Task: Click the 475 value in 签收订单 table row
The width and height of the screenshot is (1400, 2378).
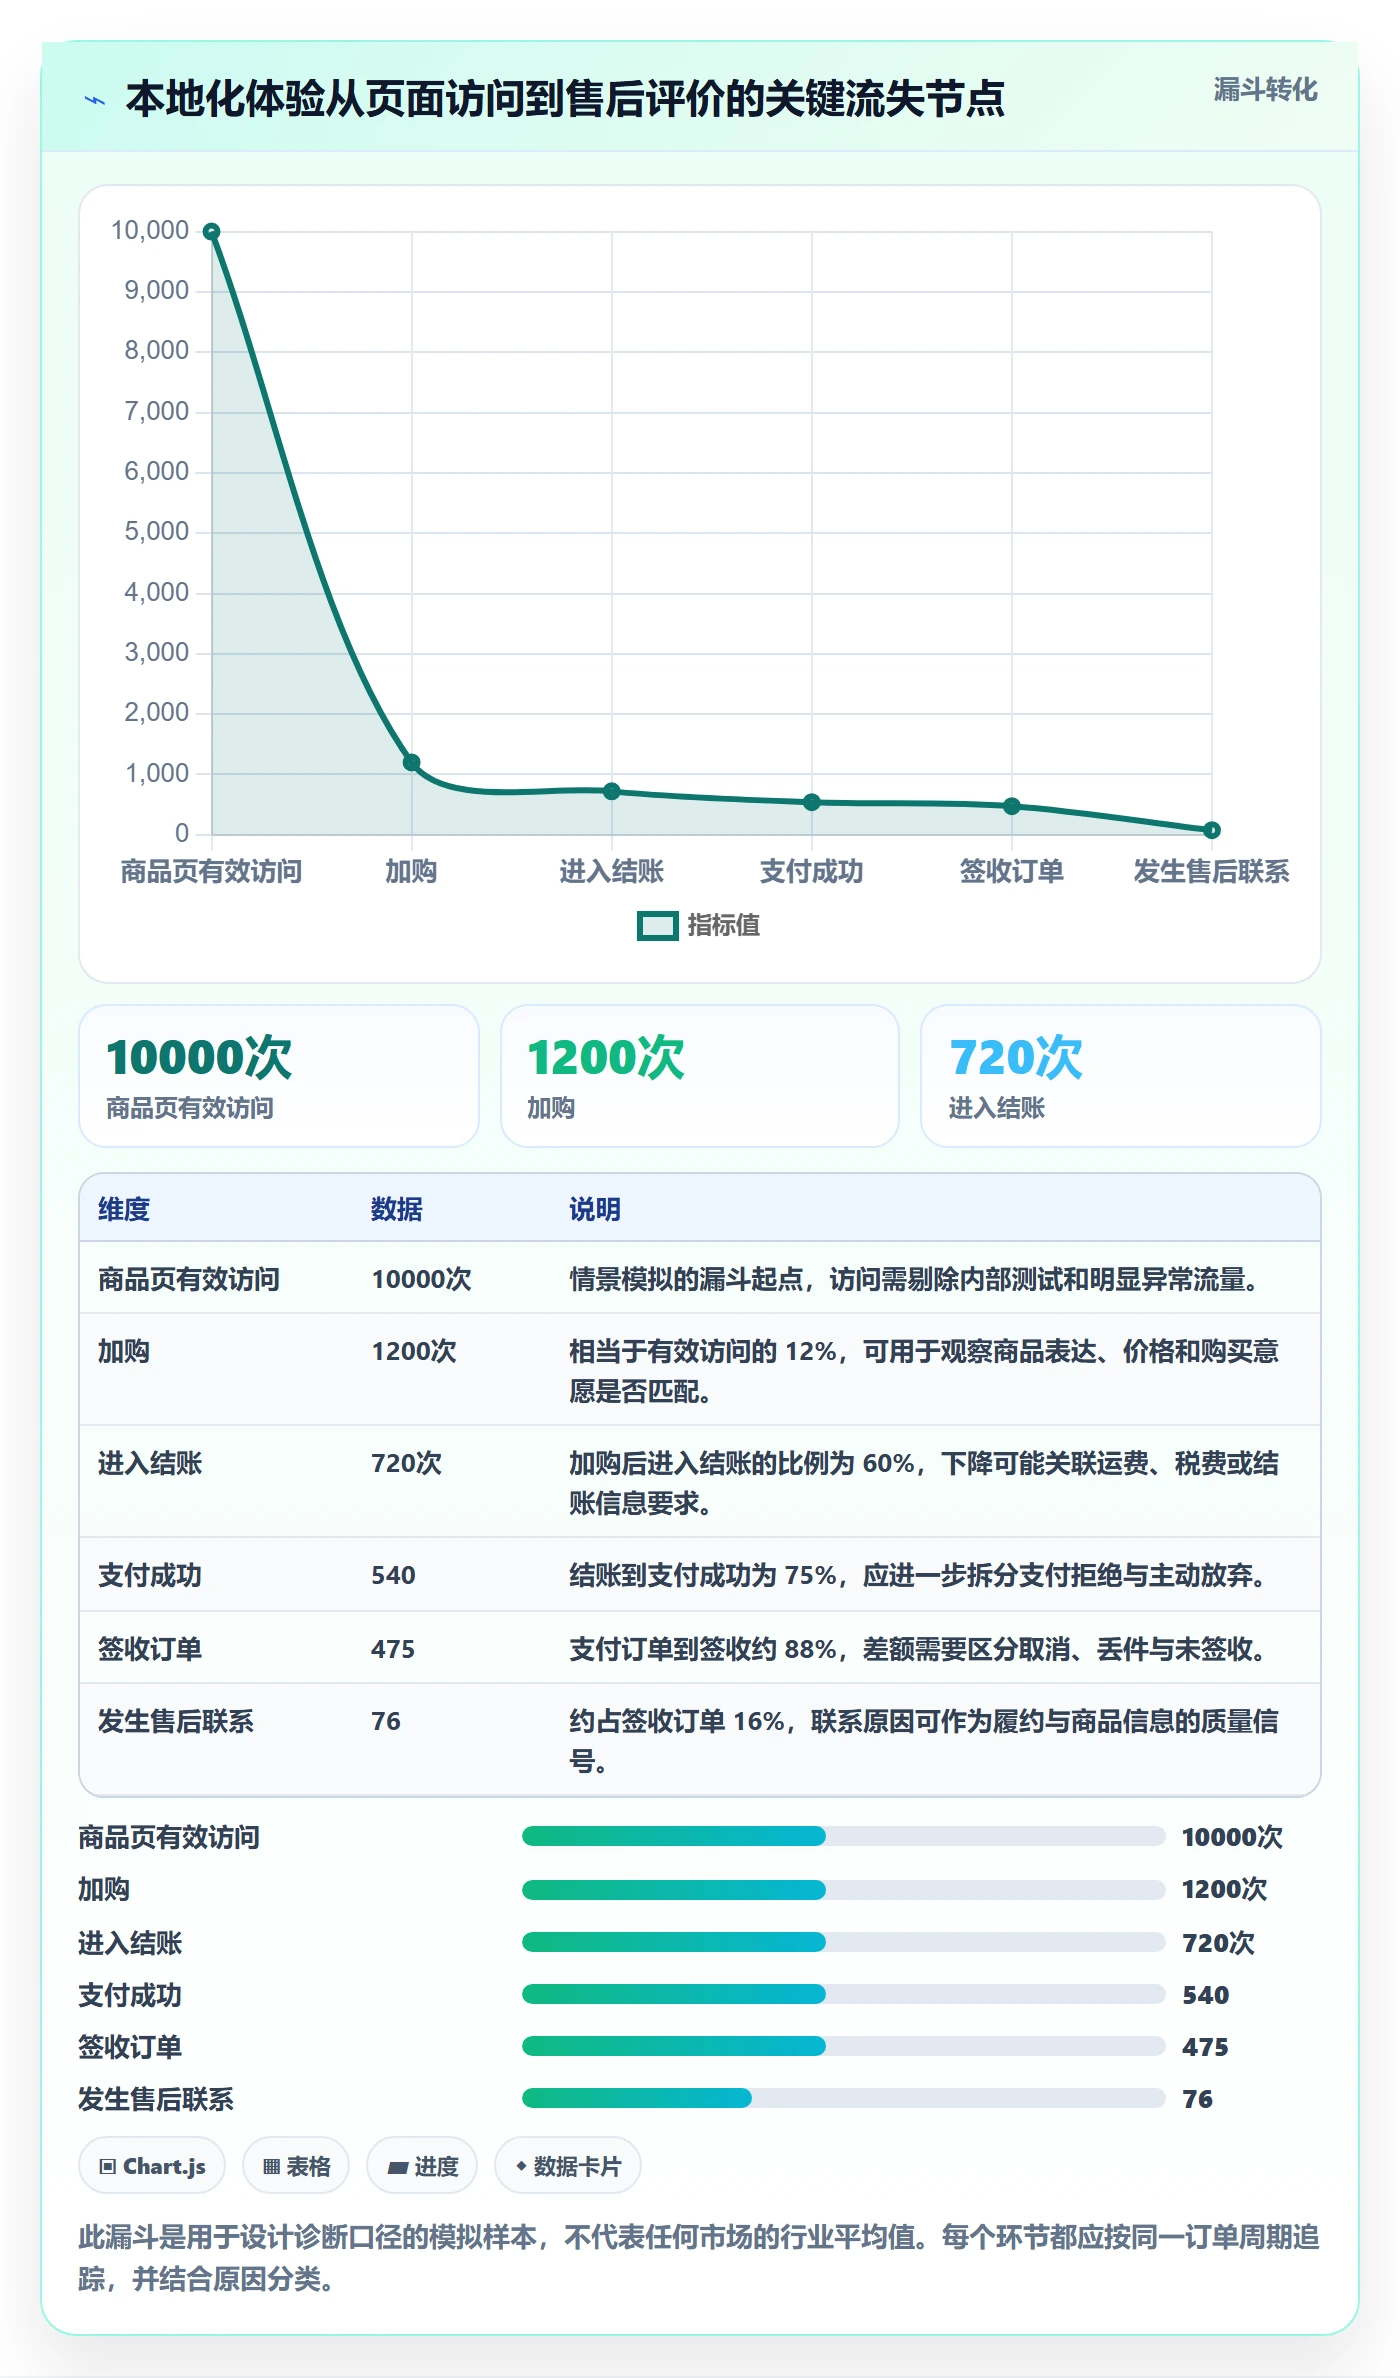Action: tap(393, 1649)
